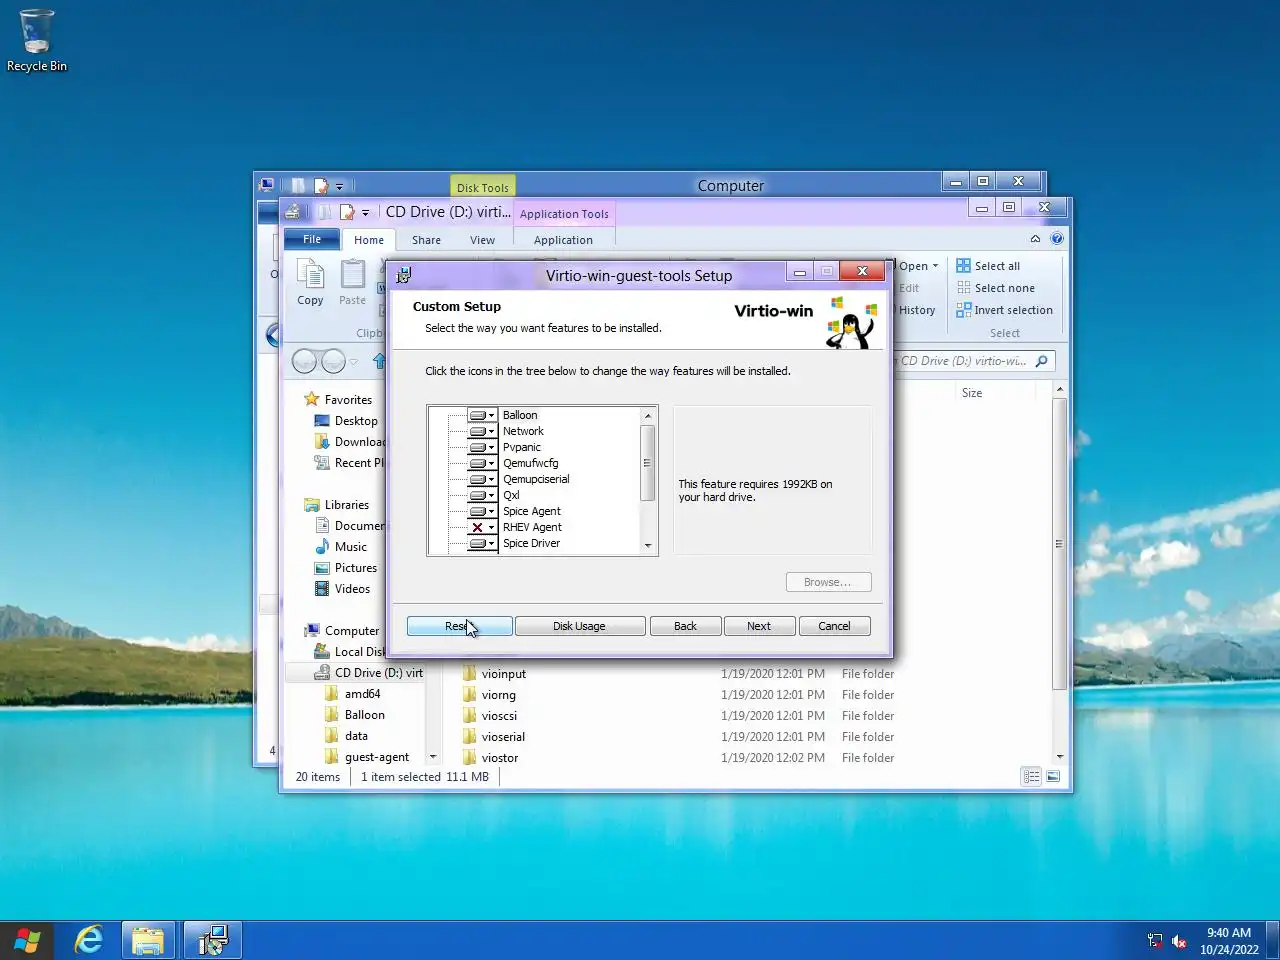Open Desktop under Favorites

(x=346, y=421)
